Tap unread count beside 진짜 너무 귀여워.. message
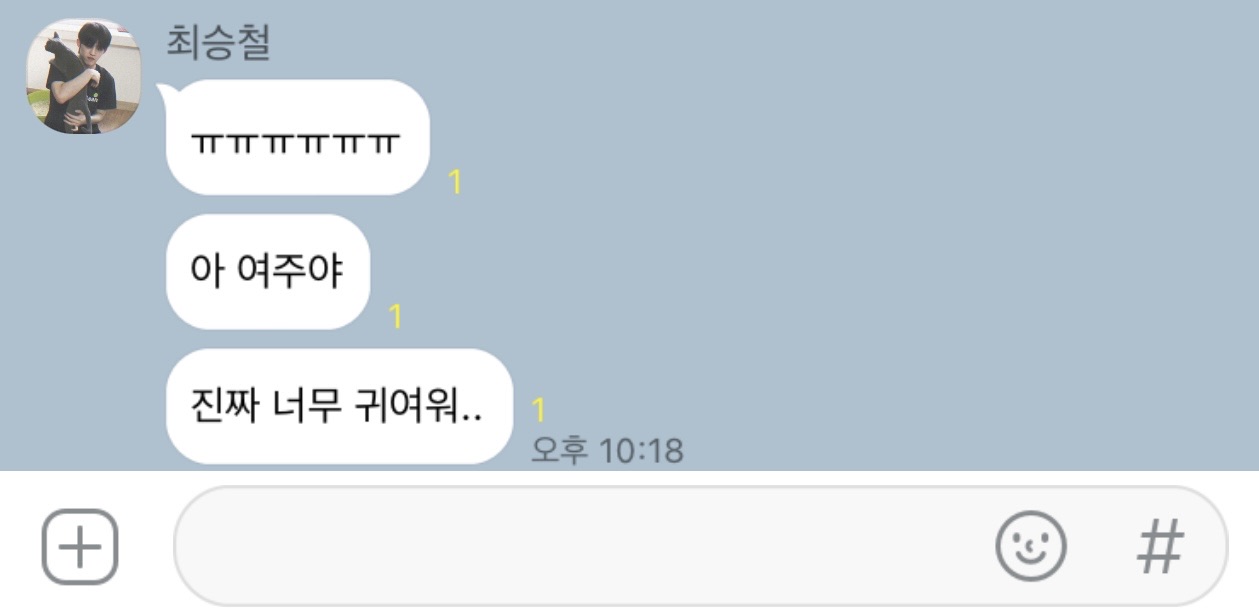The width and height of the screenshot is (1259, 609). tap(538, 410)
